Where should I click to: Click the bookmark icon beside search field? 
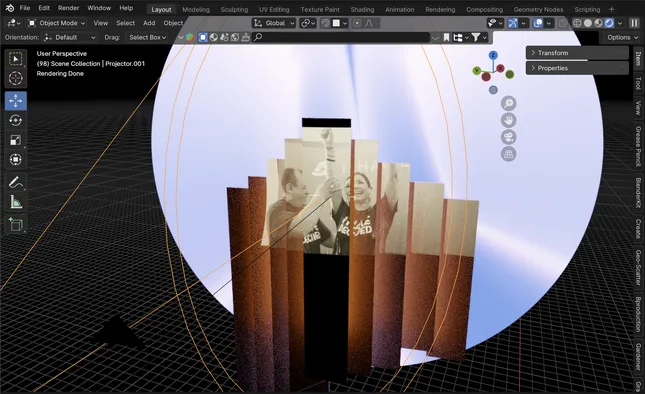point(446,37)
